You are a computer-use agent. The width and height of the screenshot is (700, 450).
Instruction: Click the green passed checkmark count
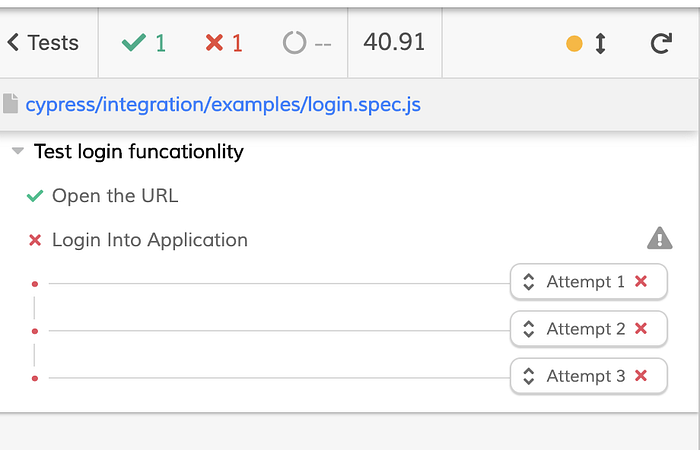pyautogui.click(x=144, y=43)
